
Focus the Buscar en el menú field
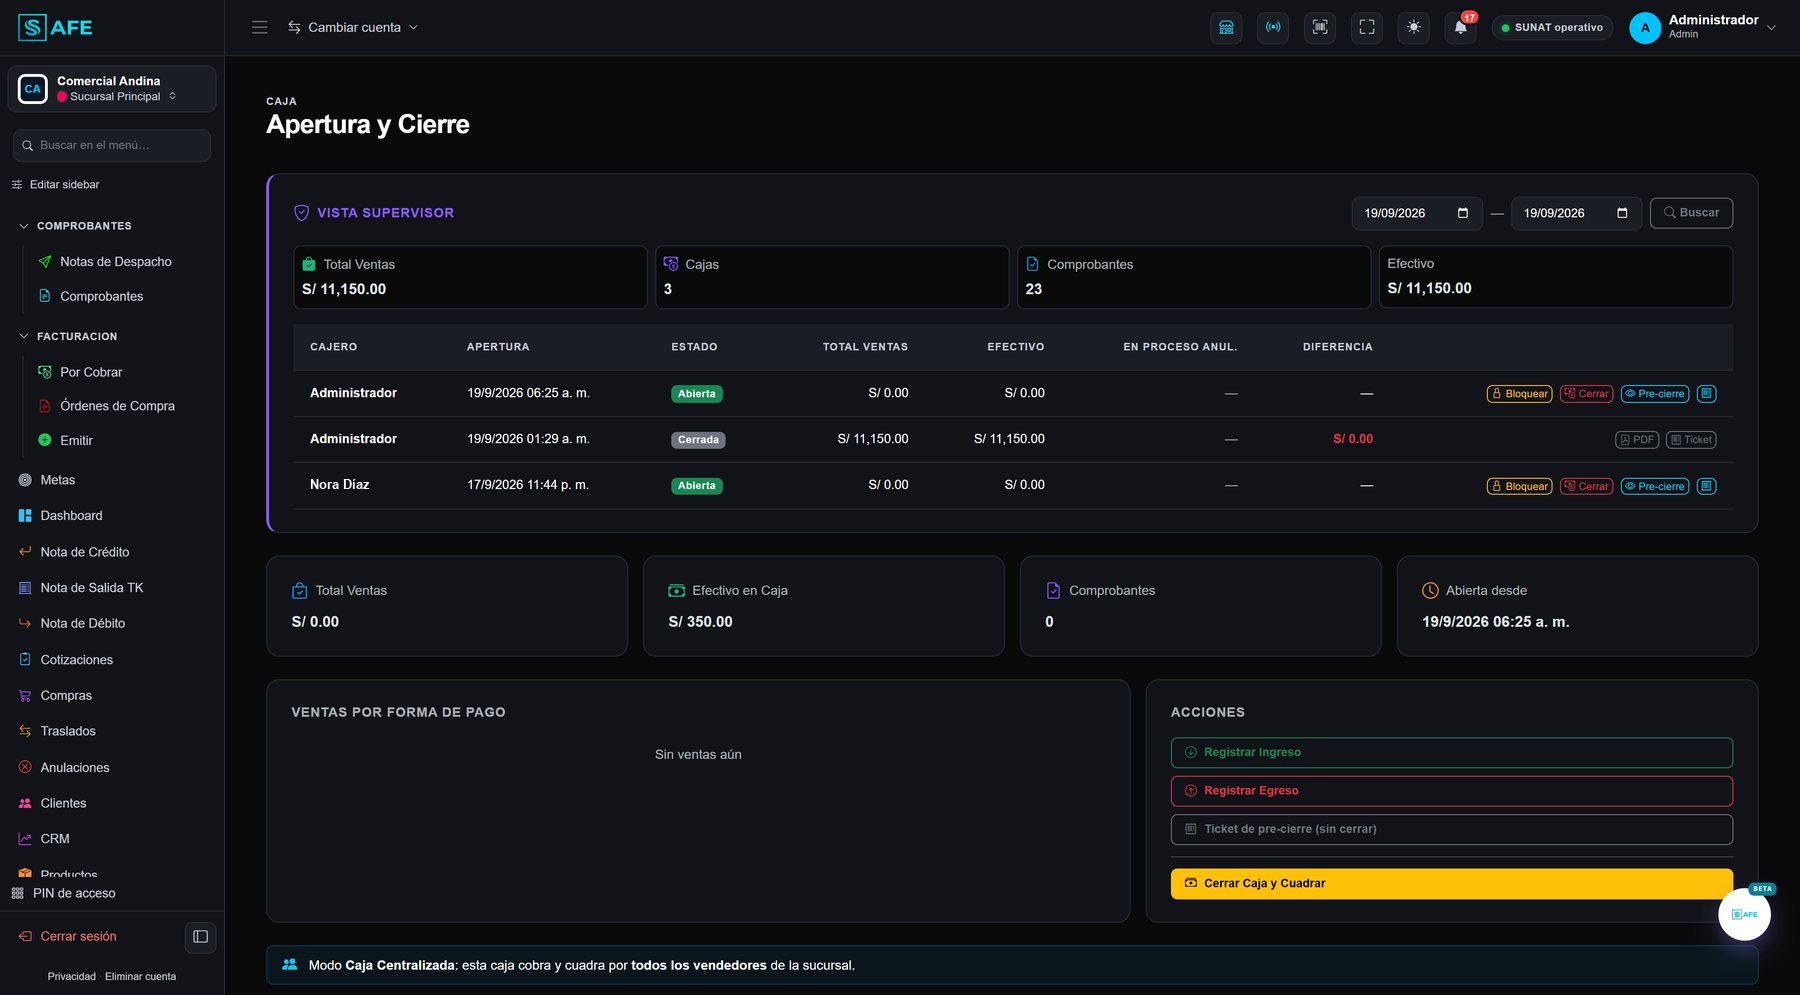coord(112,145)
